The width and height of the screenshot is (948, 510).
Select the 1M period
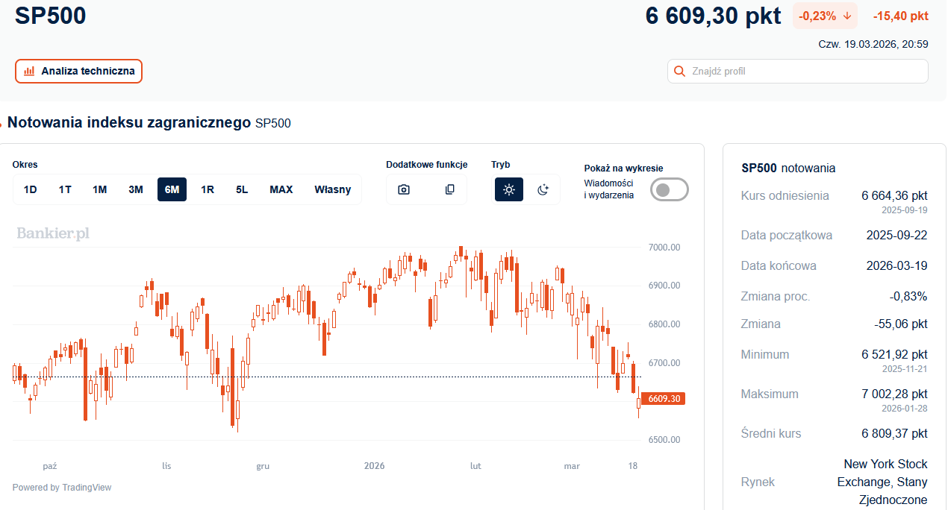click(x=100, y=190)
